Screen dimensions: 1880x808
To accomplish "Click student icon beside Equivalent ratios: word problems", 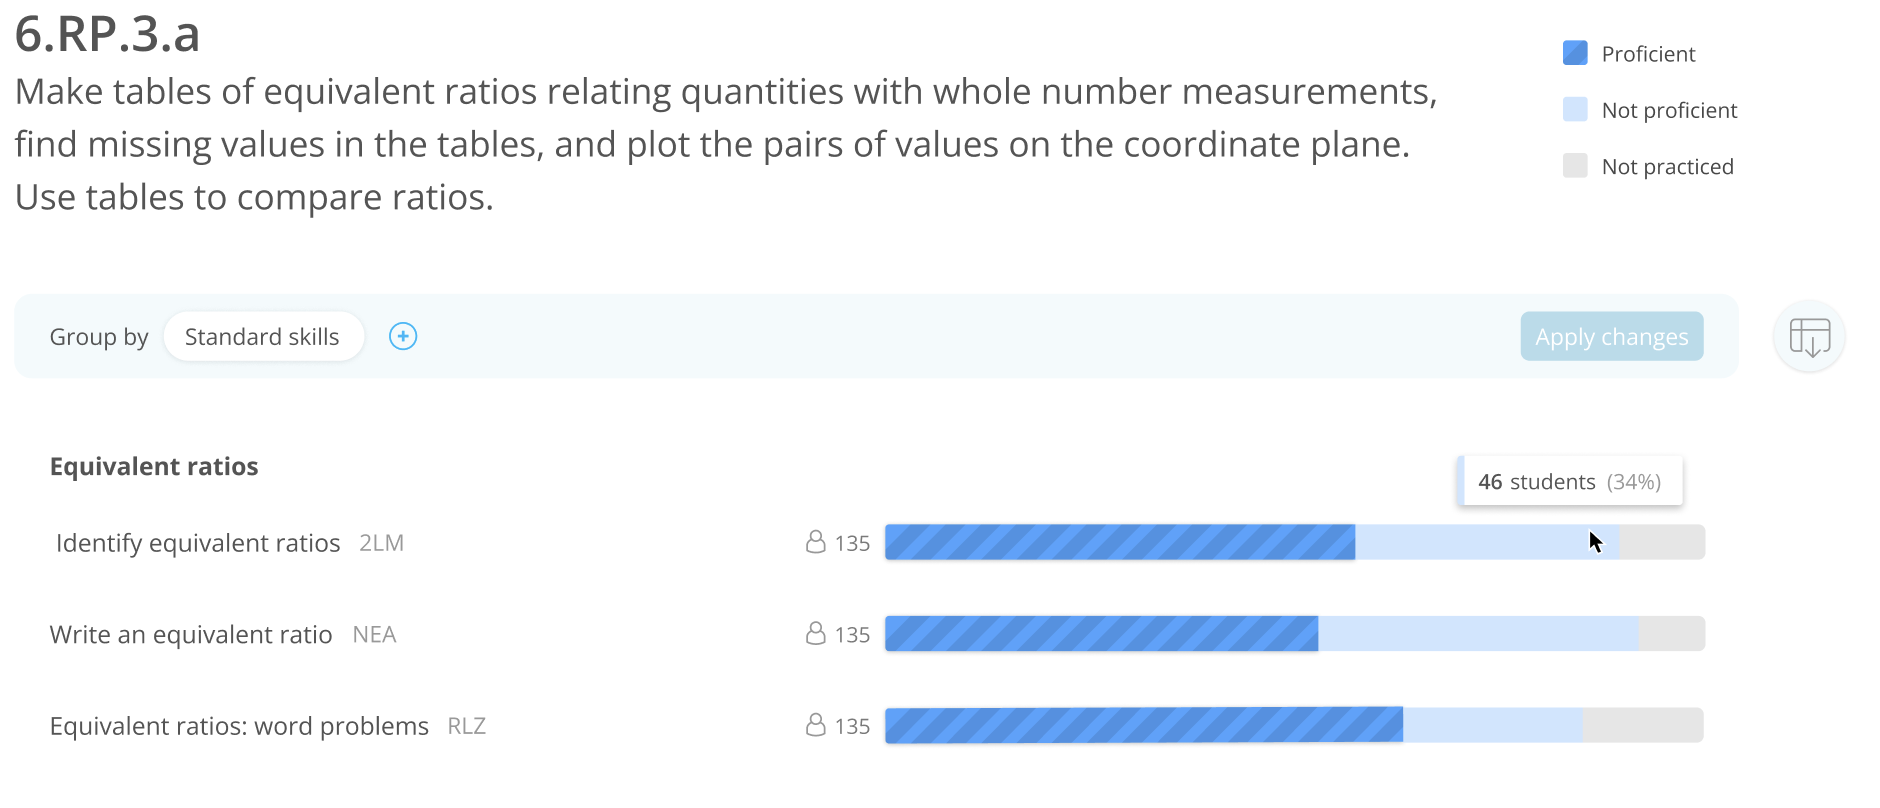I will [816, 725].
